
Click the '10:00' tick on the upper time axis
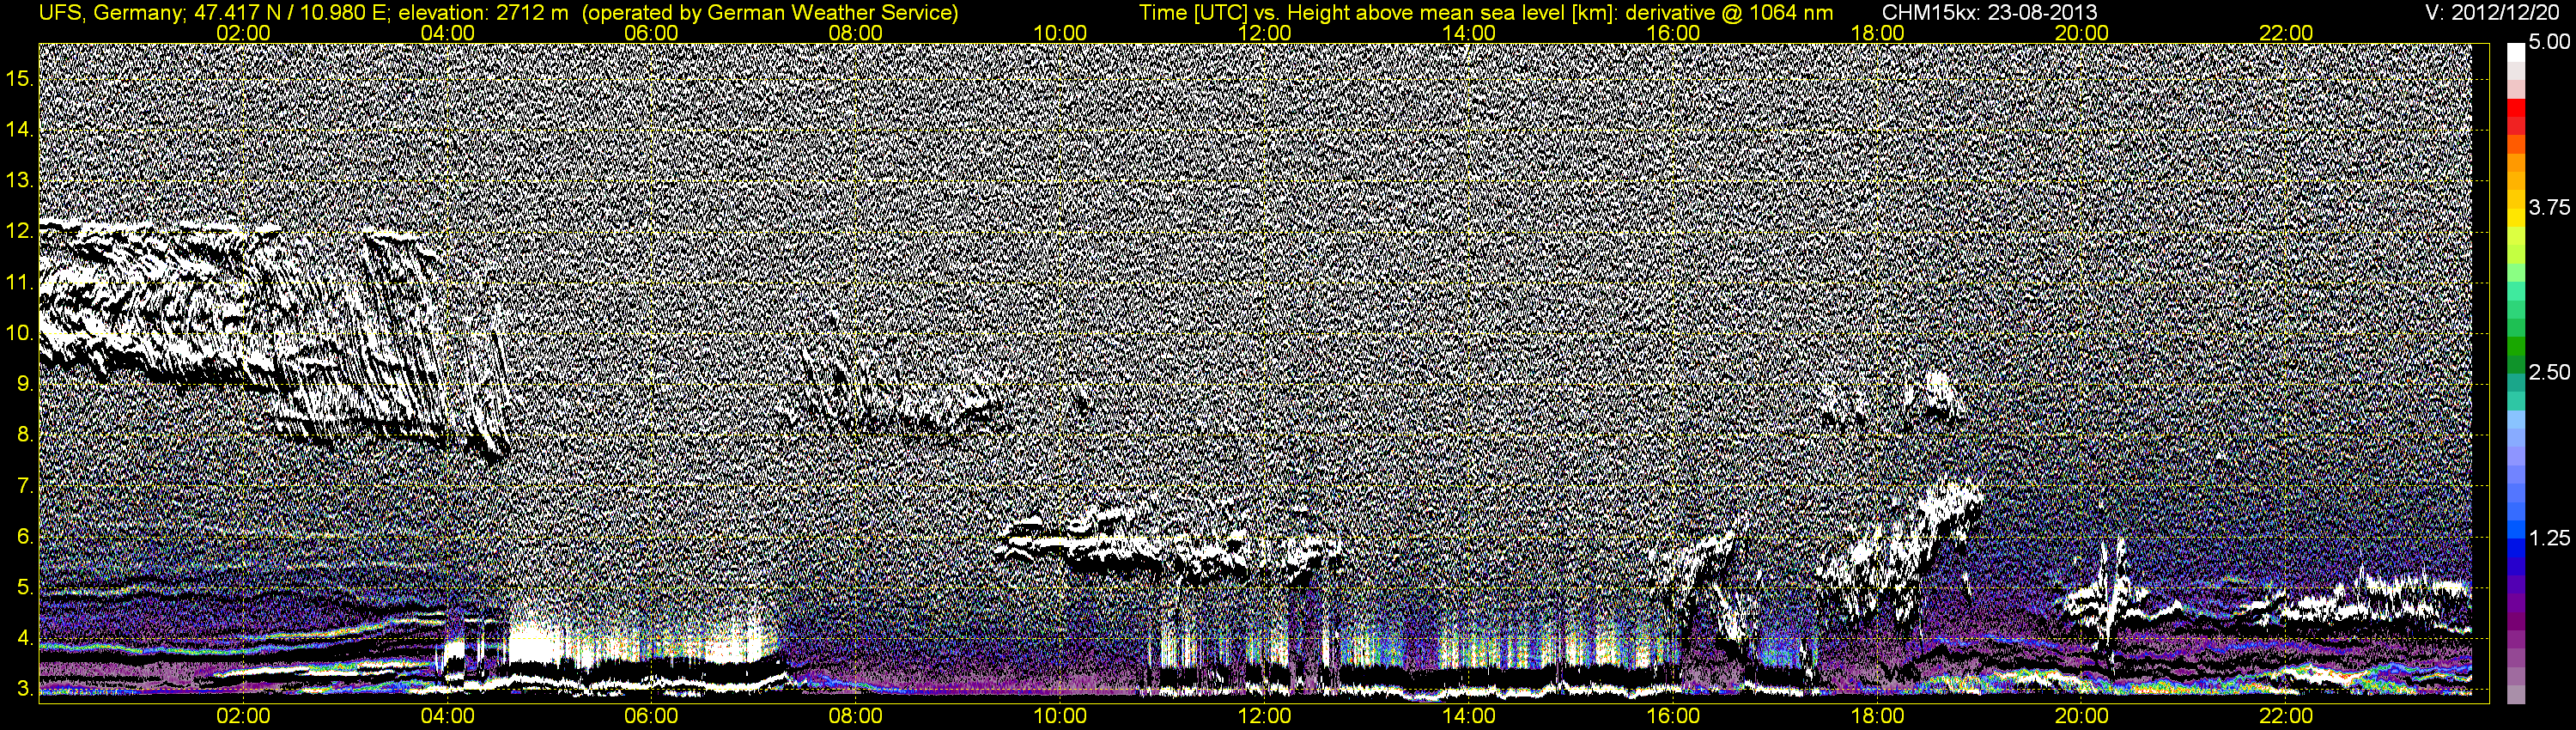coord(1060,33)
